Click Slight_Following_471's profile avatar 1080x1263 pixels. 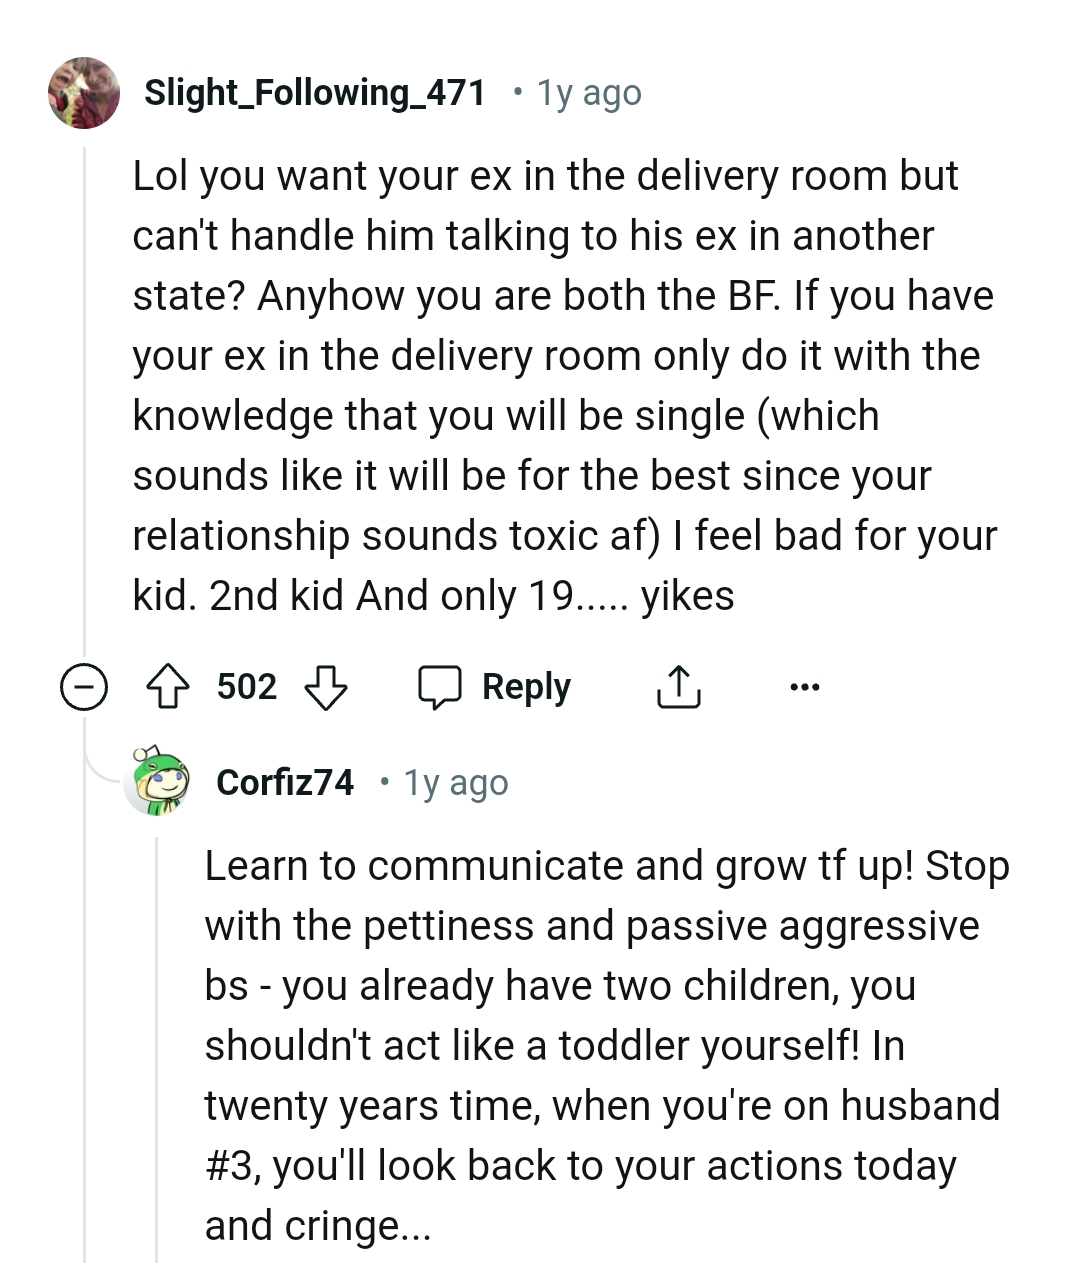pos(84,92)
